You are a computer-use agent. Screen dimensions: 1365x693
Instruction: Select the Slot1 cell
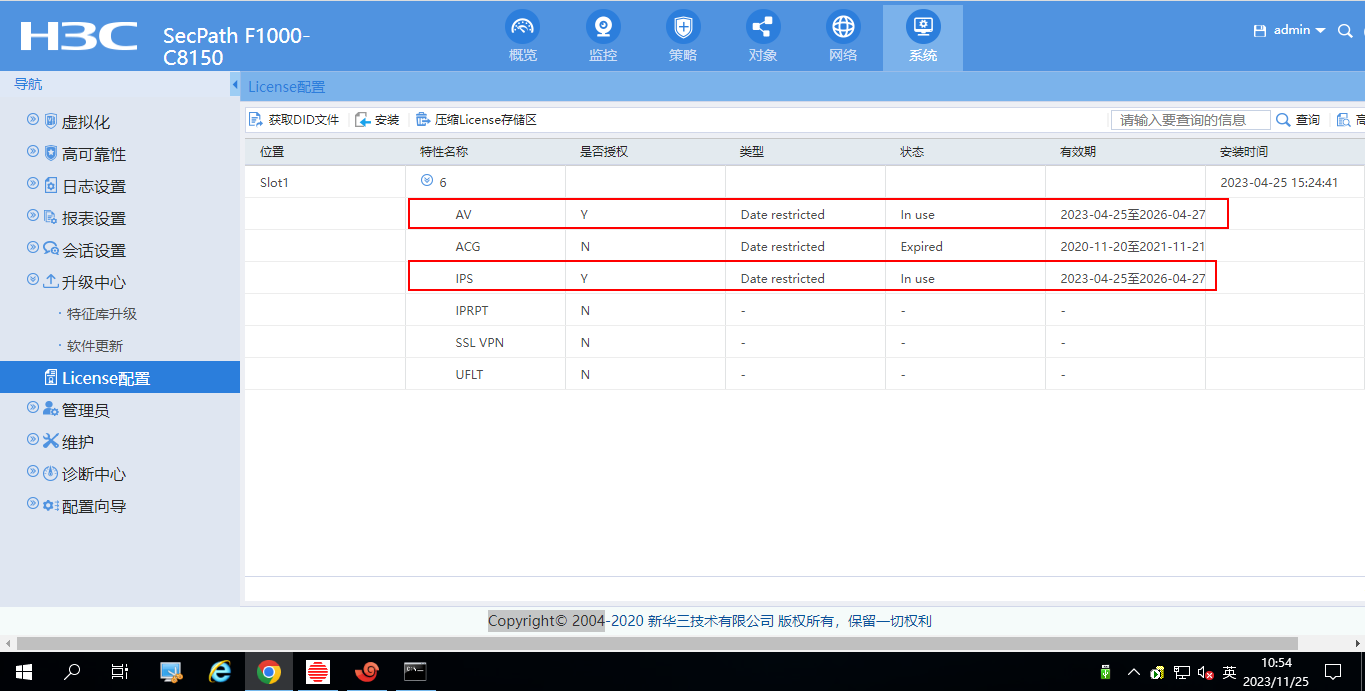(x=325, y=182)
